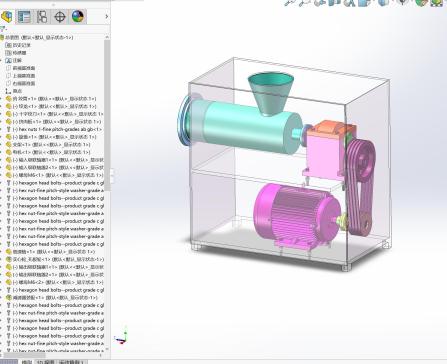The height and width of the screenshot is (364, 447).
Task: Select the blue end flange on the barrel
Action: tap(184, 120)
